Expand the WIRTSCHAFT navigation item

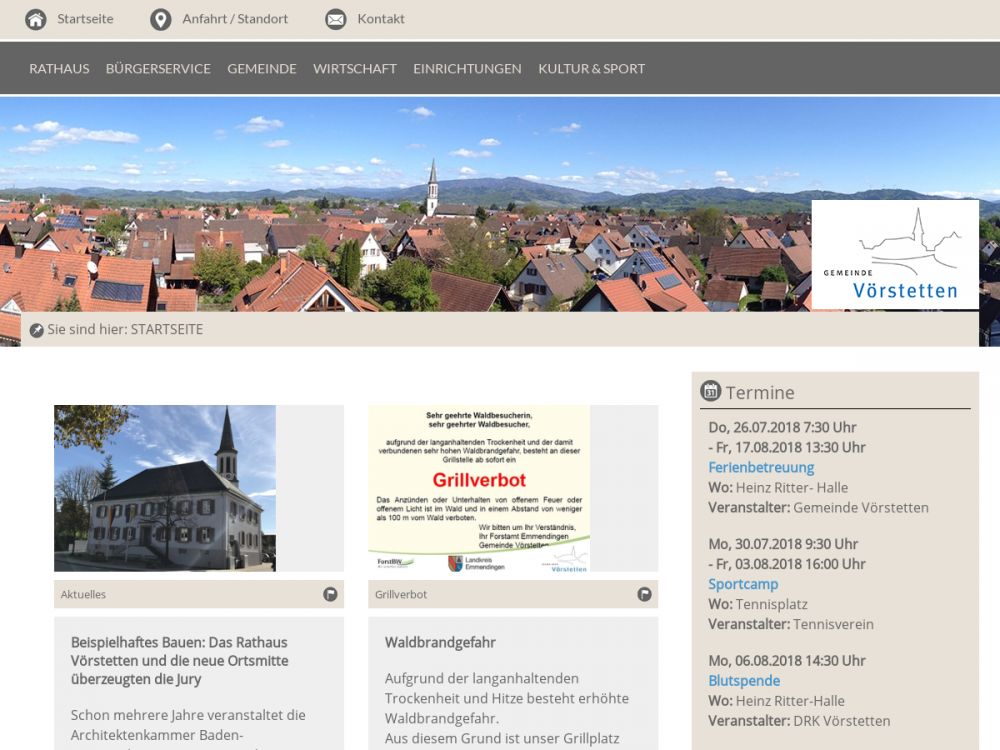[355, 69]
